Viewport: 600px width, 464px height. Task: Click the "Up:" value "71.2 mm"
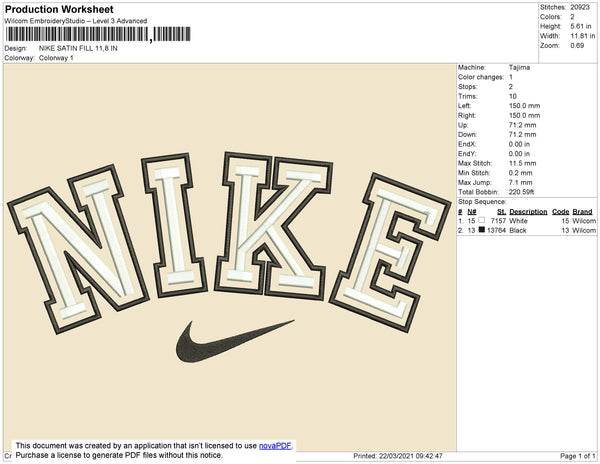point(522,125)
